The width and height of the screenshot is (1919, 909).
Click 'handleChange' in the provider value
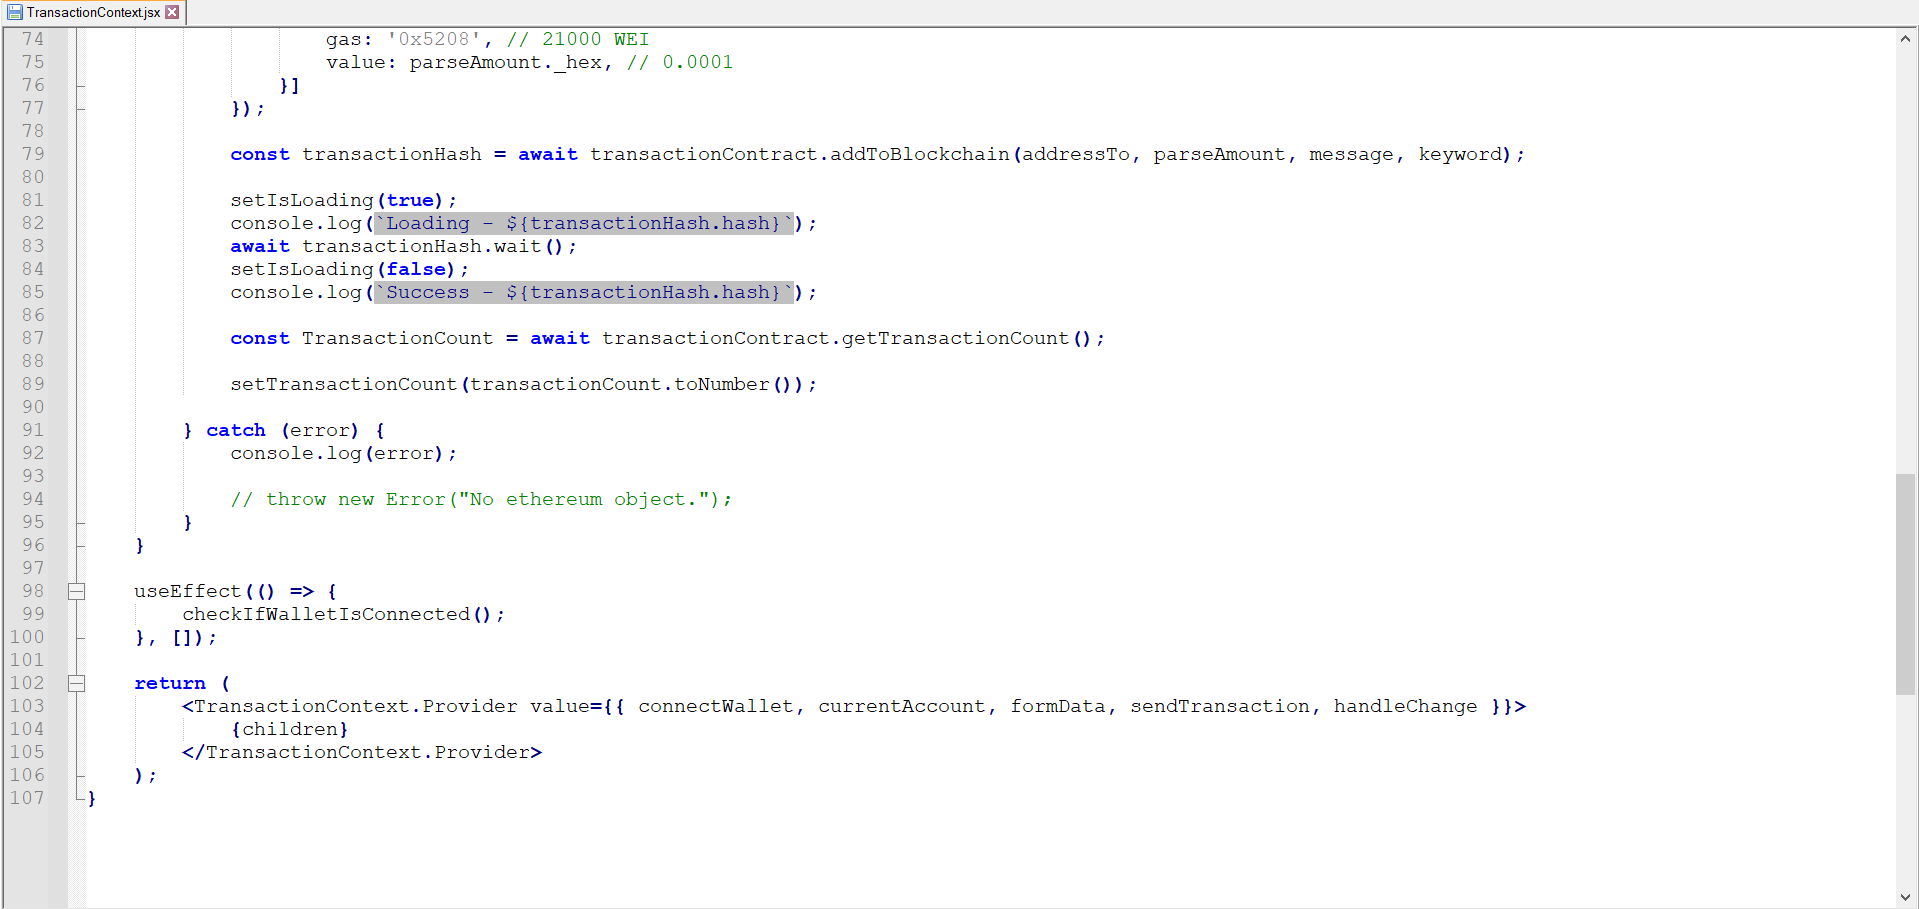(1405, 706)
